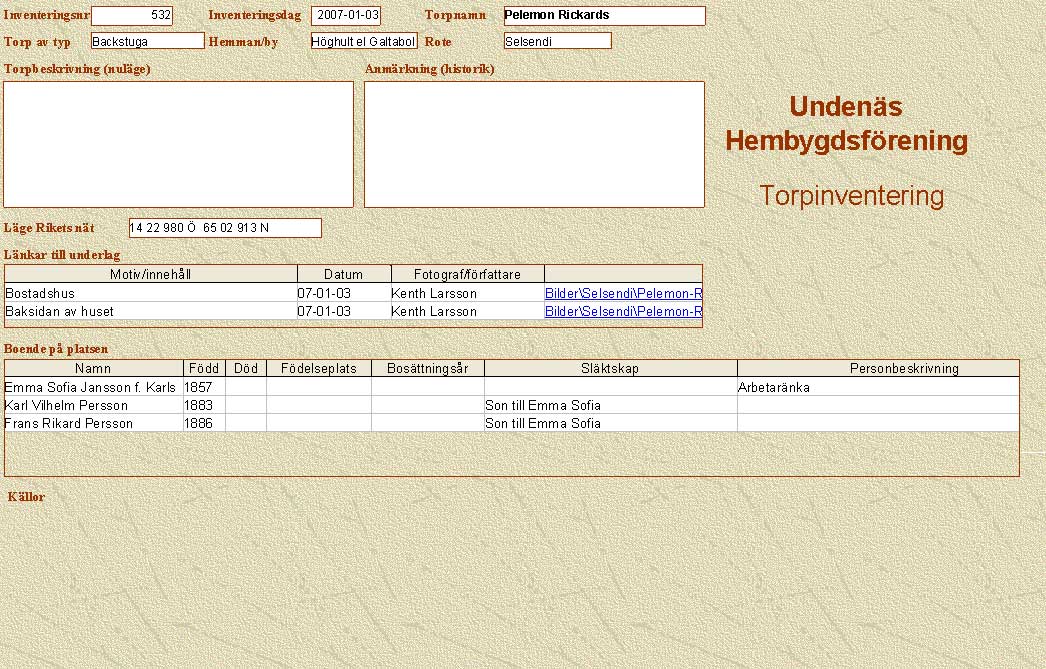Viewport: 1046px width, 669px height.
Task: Click the Torpnamn field Pelemon Rickards
Action: point(604,16)
